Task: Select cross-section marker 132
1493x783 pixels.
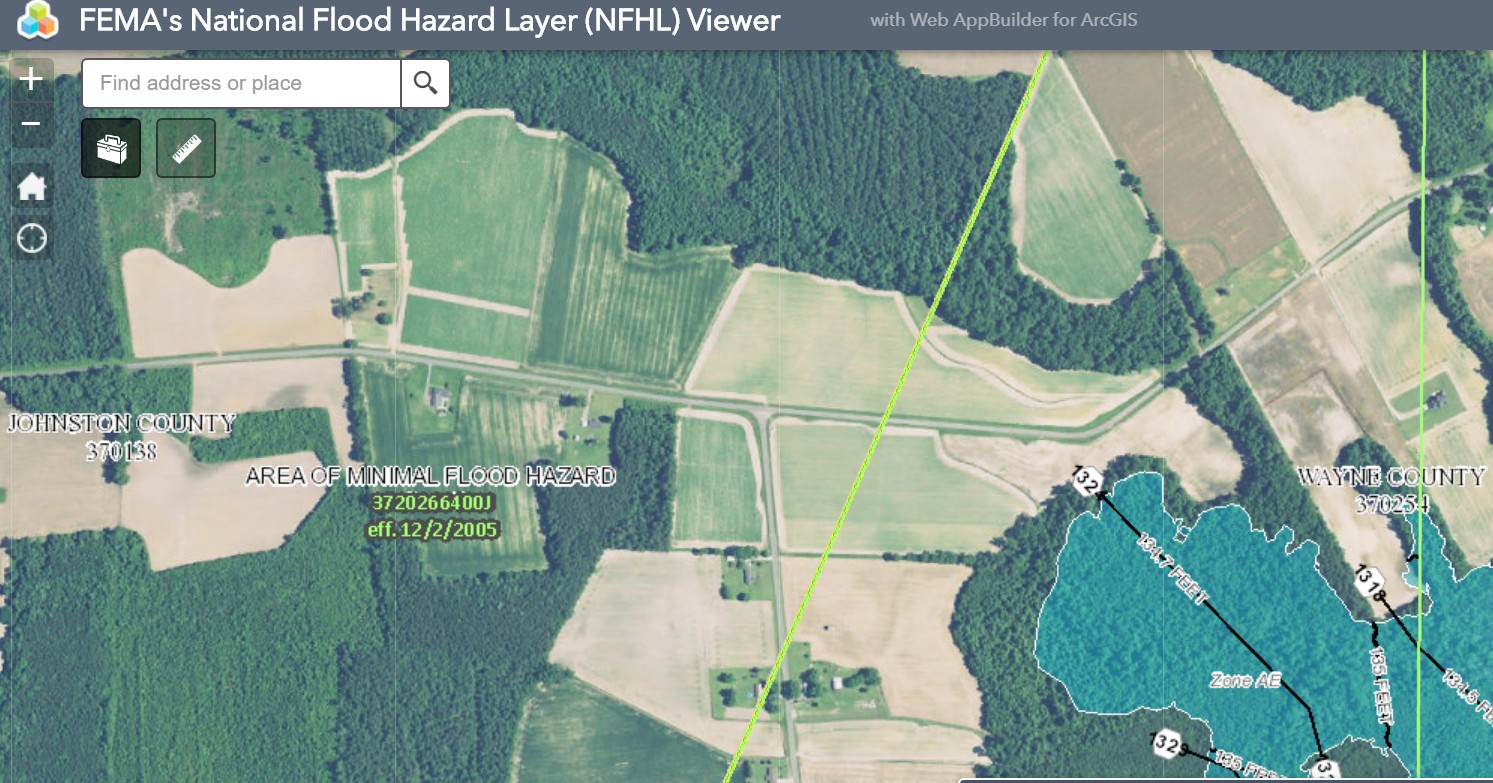Action: tap(1088, 480)
